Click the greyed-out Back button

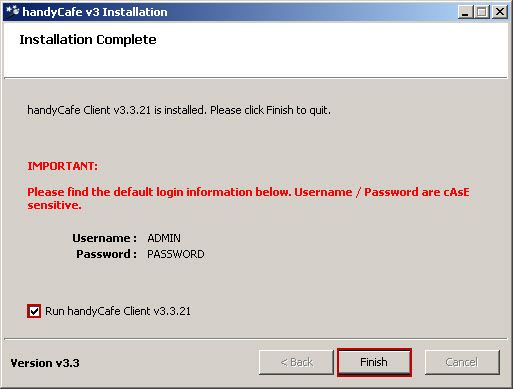(x=296, y=362)
